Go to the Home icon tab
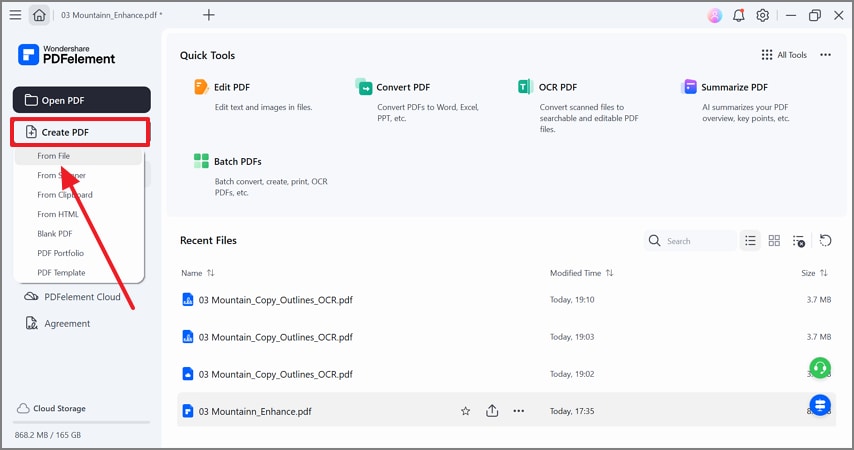The height and width of the screenshot is (450, 854). pos(39,15)
